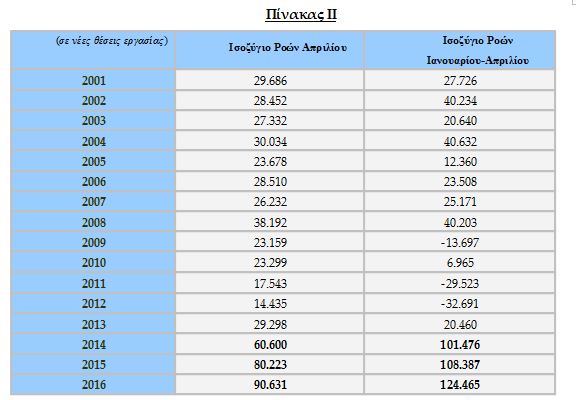
Task: Select year cell 2002
Action: [x=94, y=101]
